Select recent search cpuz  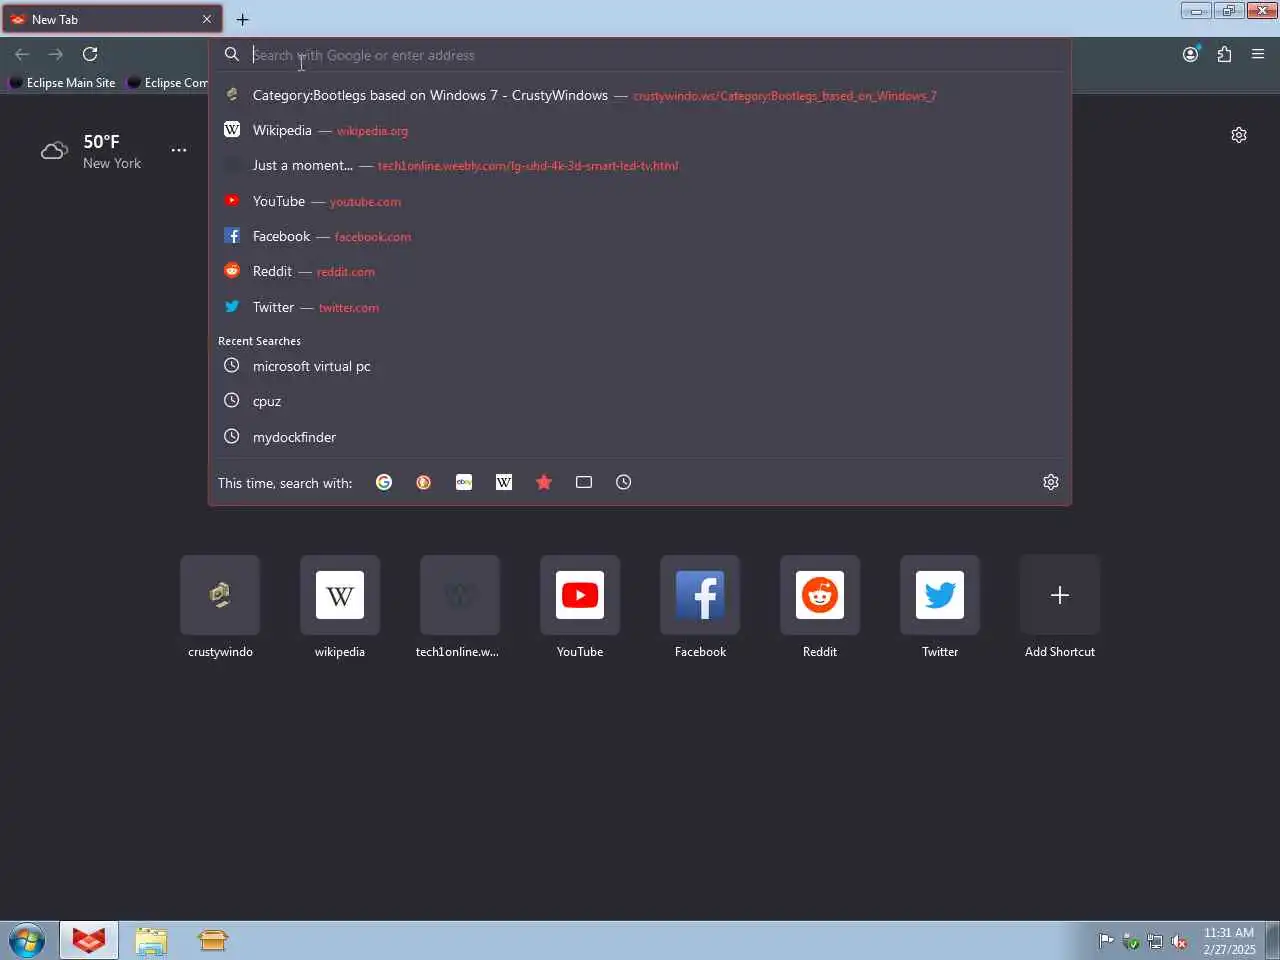640,401
